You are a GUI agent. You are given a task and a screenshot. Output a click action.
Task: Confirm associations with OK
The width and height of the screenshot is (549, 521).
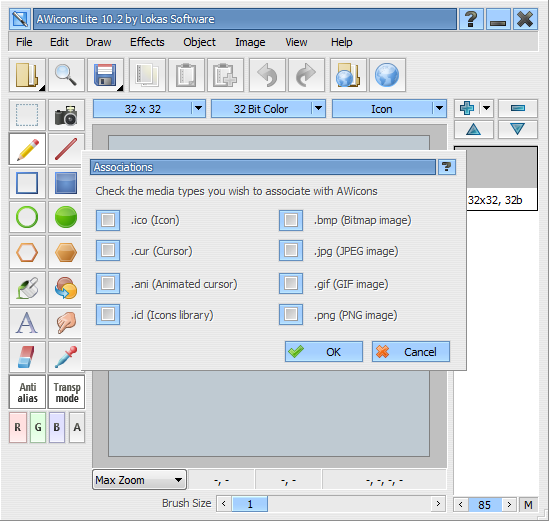coord(324,352)
